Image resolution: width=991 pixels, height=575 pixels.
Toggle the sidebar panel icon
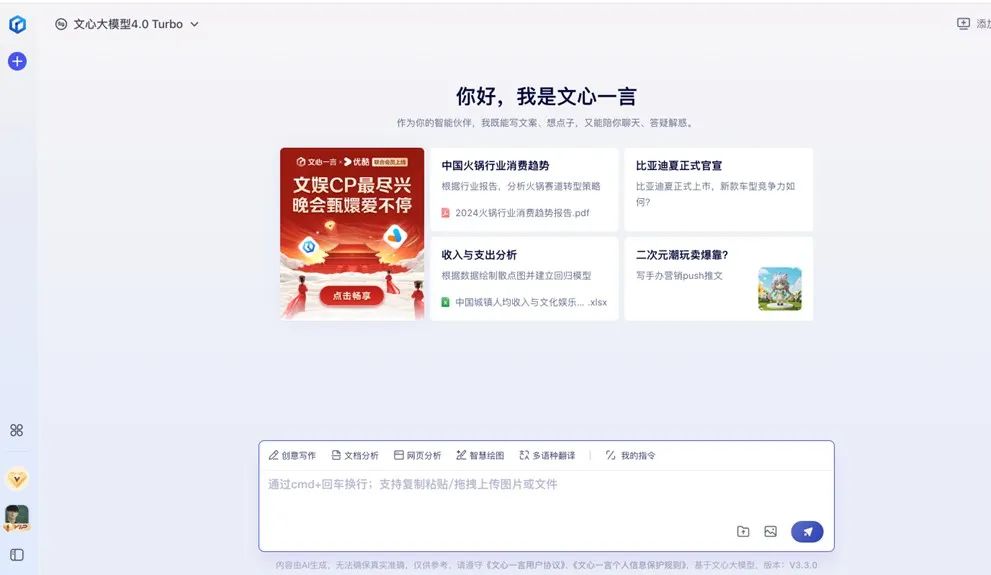pyautogui.click(x=17, y=555)
